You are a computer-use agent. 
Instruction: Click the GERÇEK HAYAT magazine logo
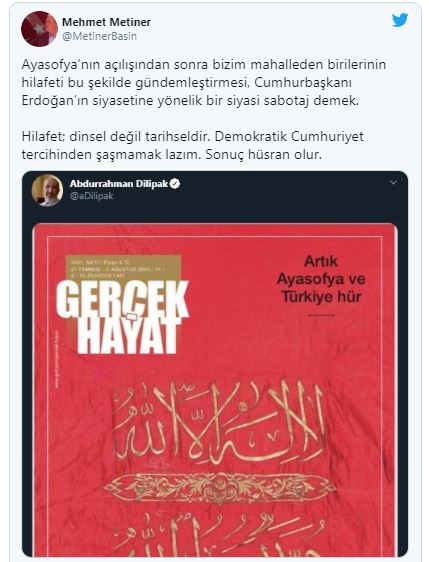[122, 317]
